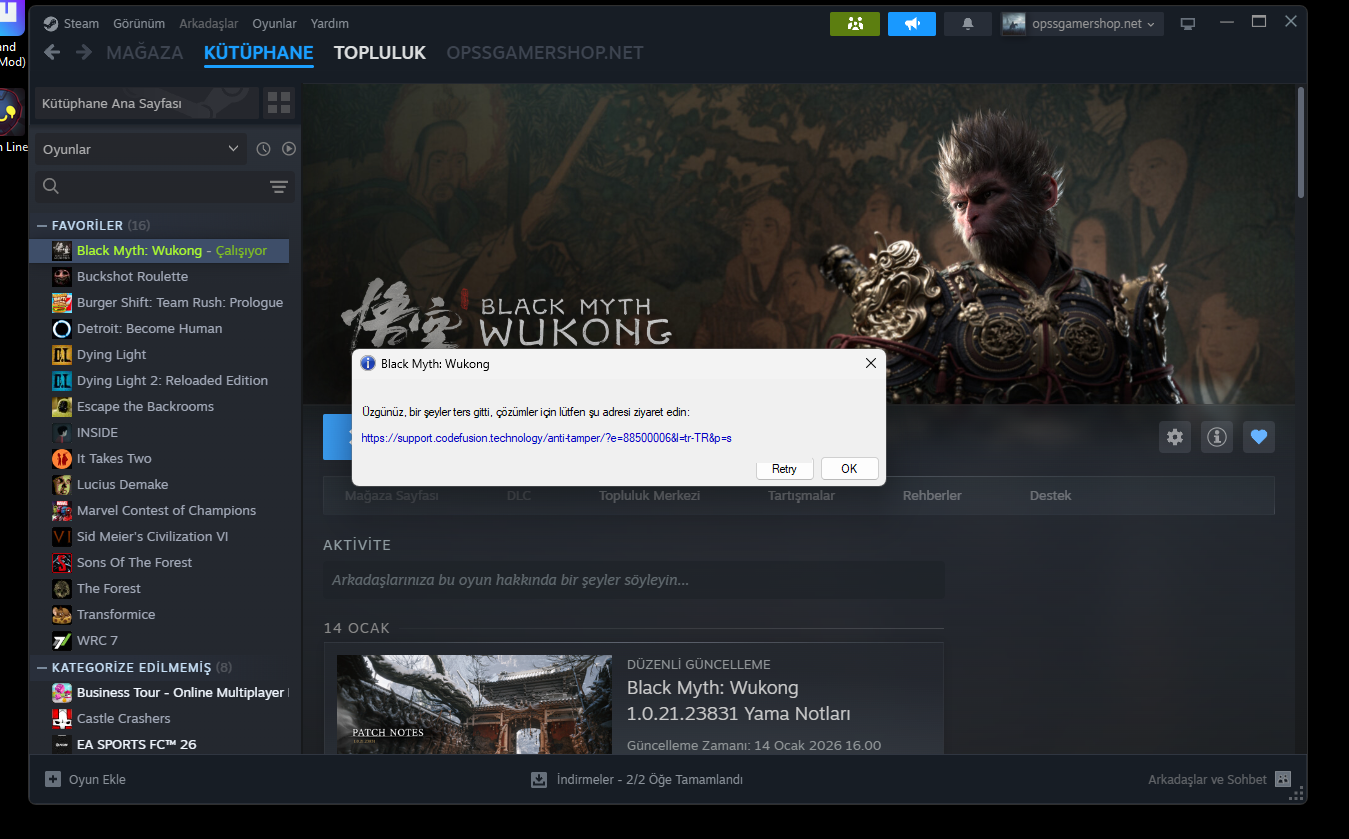Click the WRC 7 game icon
This screenshot has width=1349, height=839.
pyautogui.click(x=61, y=640)
